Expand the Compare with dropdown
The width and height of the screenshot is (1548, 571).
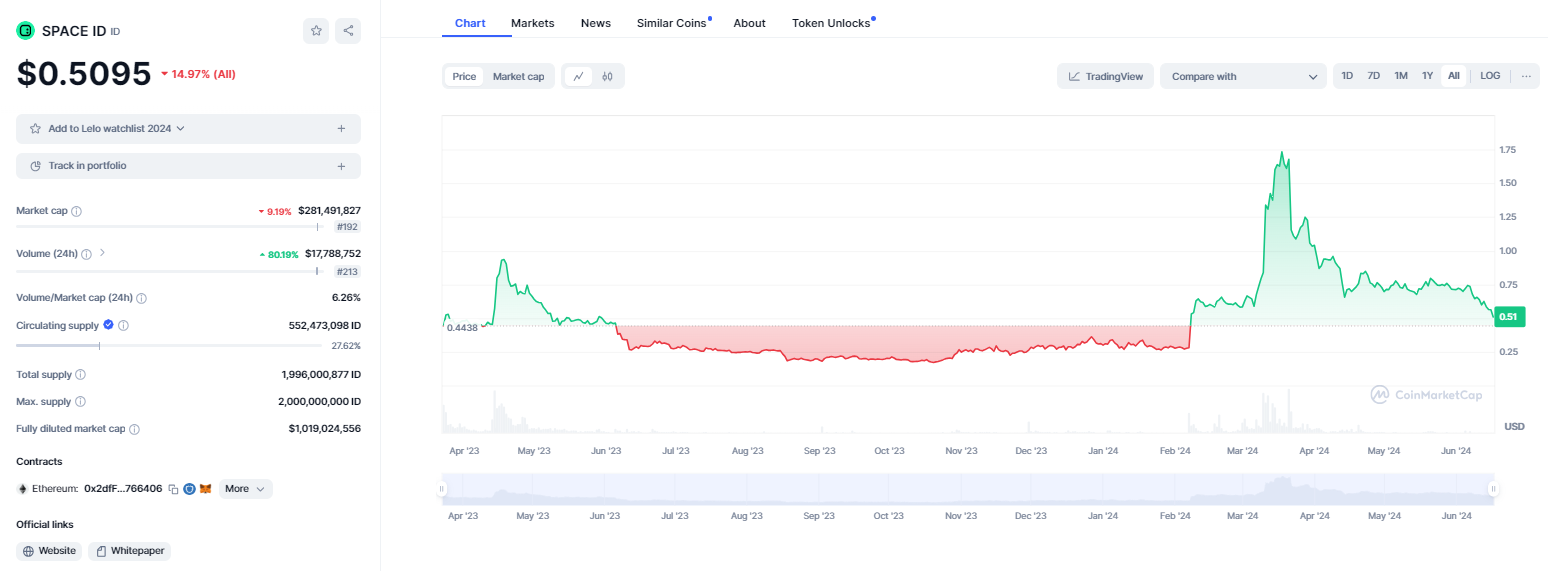[1243, 76]
